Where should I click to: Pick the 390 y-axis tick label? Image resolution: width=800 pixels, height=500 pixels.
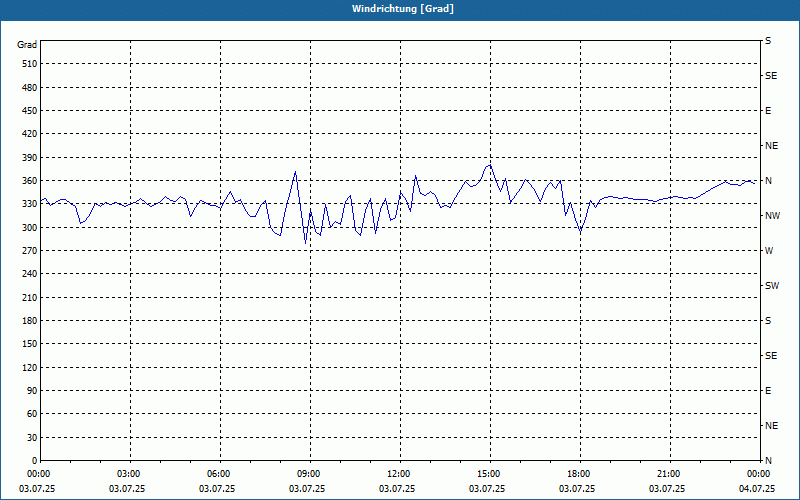(30, 158)
